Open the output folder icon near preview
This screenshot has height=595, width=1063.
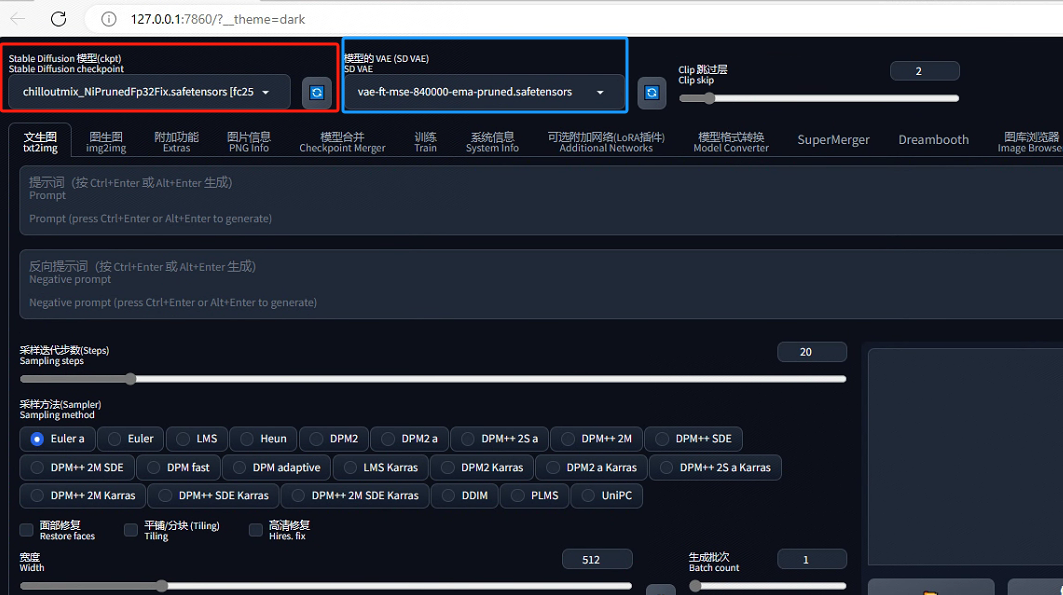(x=930, y=589)
